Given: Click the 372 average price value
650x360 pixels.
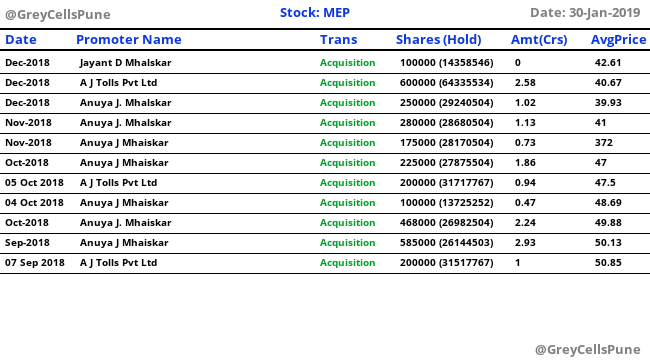Looking at the screenshot, I should 604,143.
